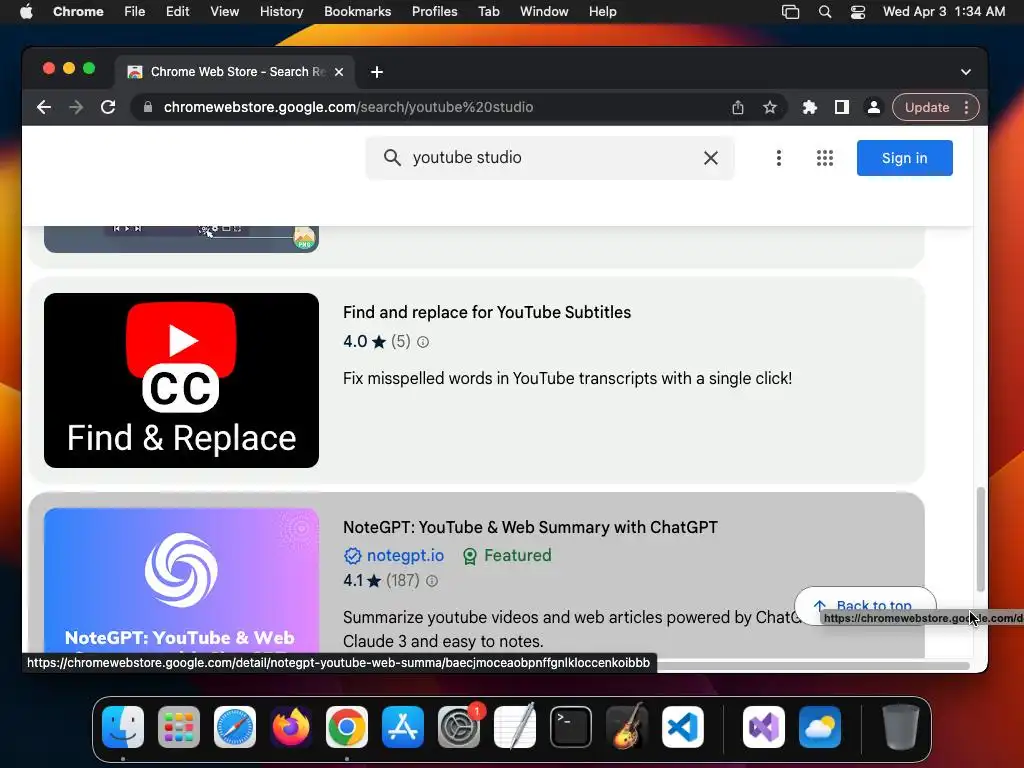The width and height of the screenshot is (1024, 768).
Task: Open the Profiles menu
Action: pyautogui.click(x=434, y=12)
